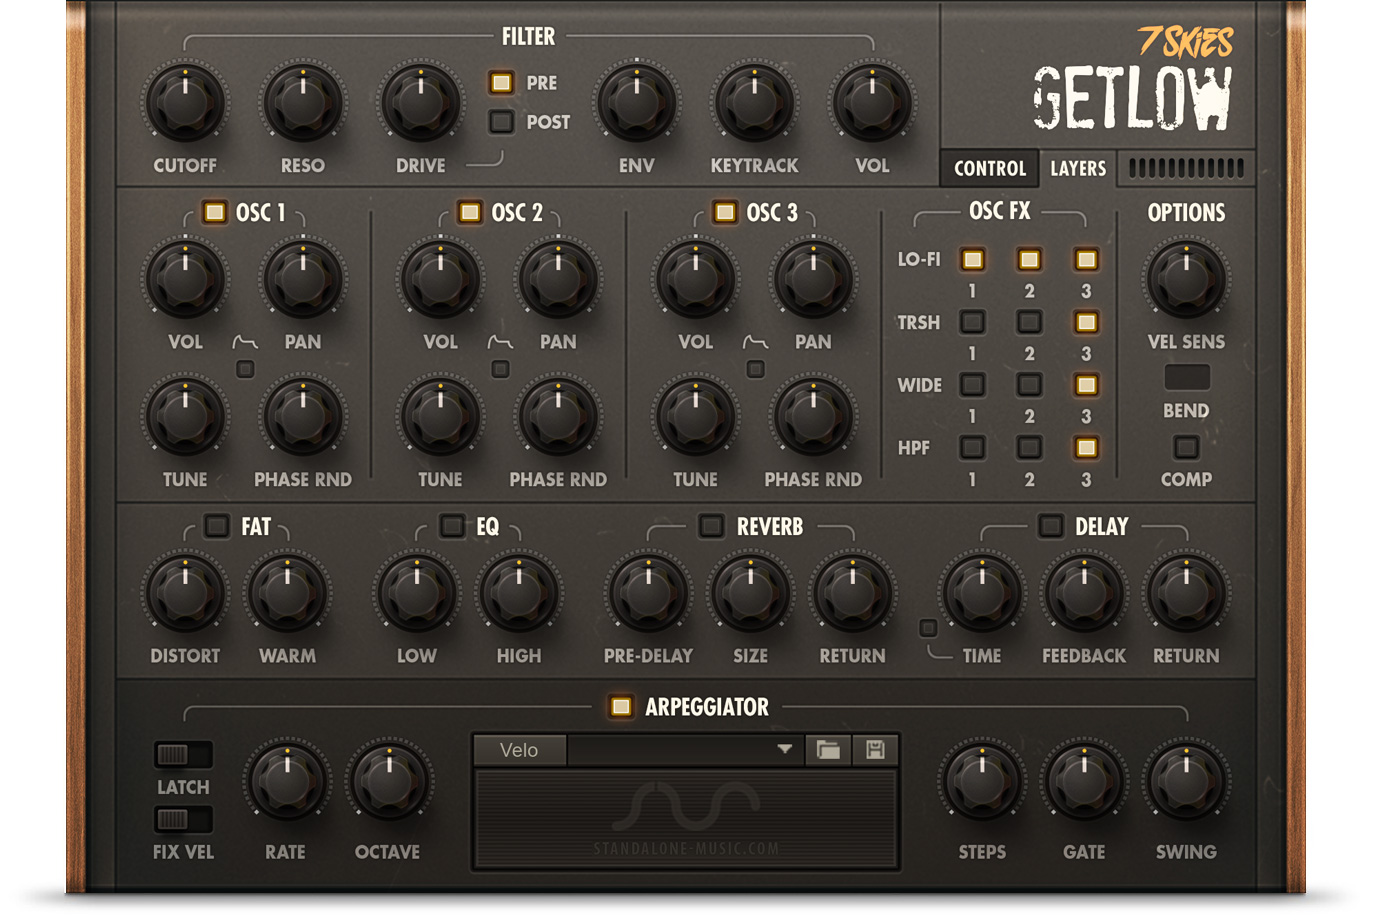Enable HPF for oscillator 2
Image resolution: width=1376 pixels, height=922 pixels.
[1029, 447]
